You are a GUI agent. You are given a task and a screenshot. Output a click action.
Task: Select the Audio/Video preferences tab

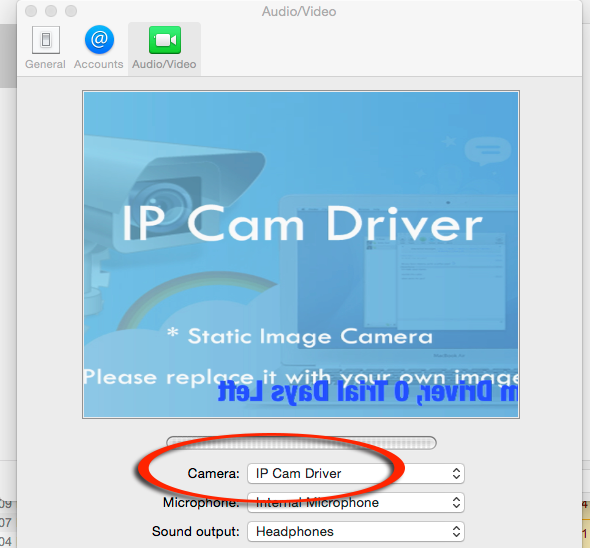pos(164,48)
